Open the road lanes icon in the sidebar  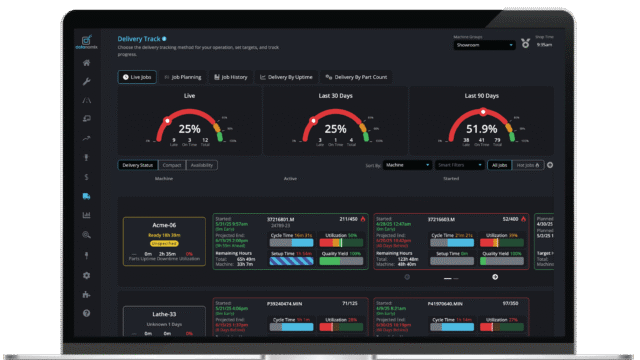[x=87, y=100]
